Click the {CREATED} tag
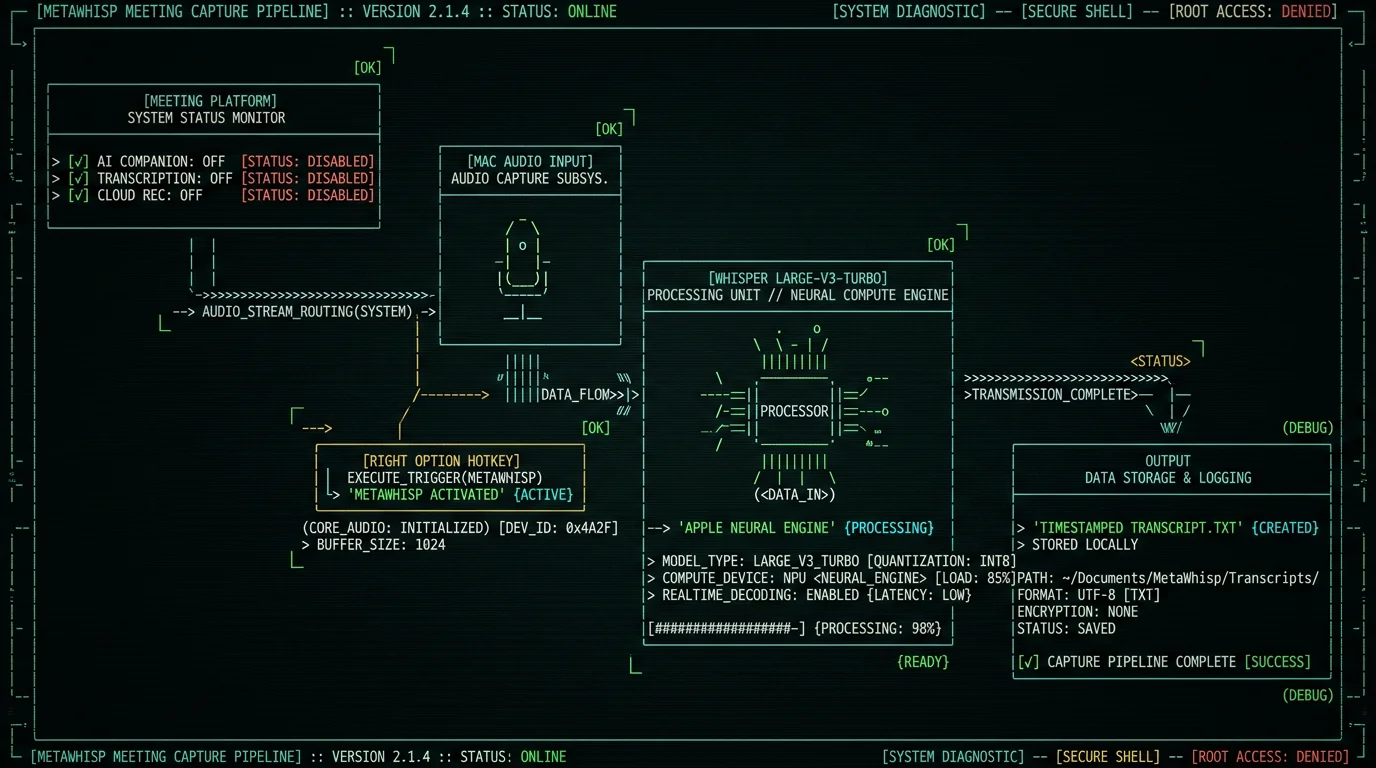 click(x=1285, y=528)
